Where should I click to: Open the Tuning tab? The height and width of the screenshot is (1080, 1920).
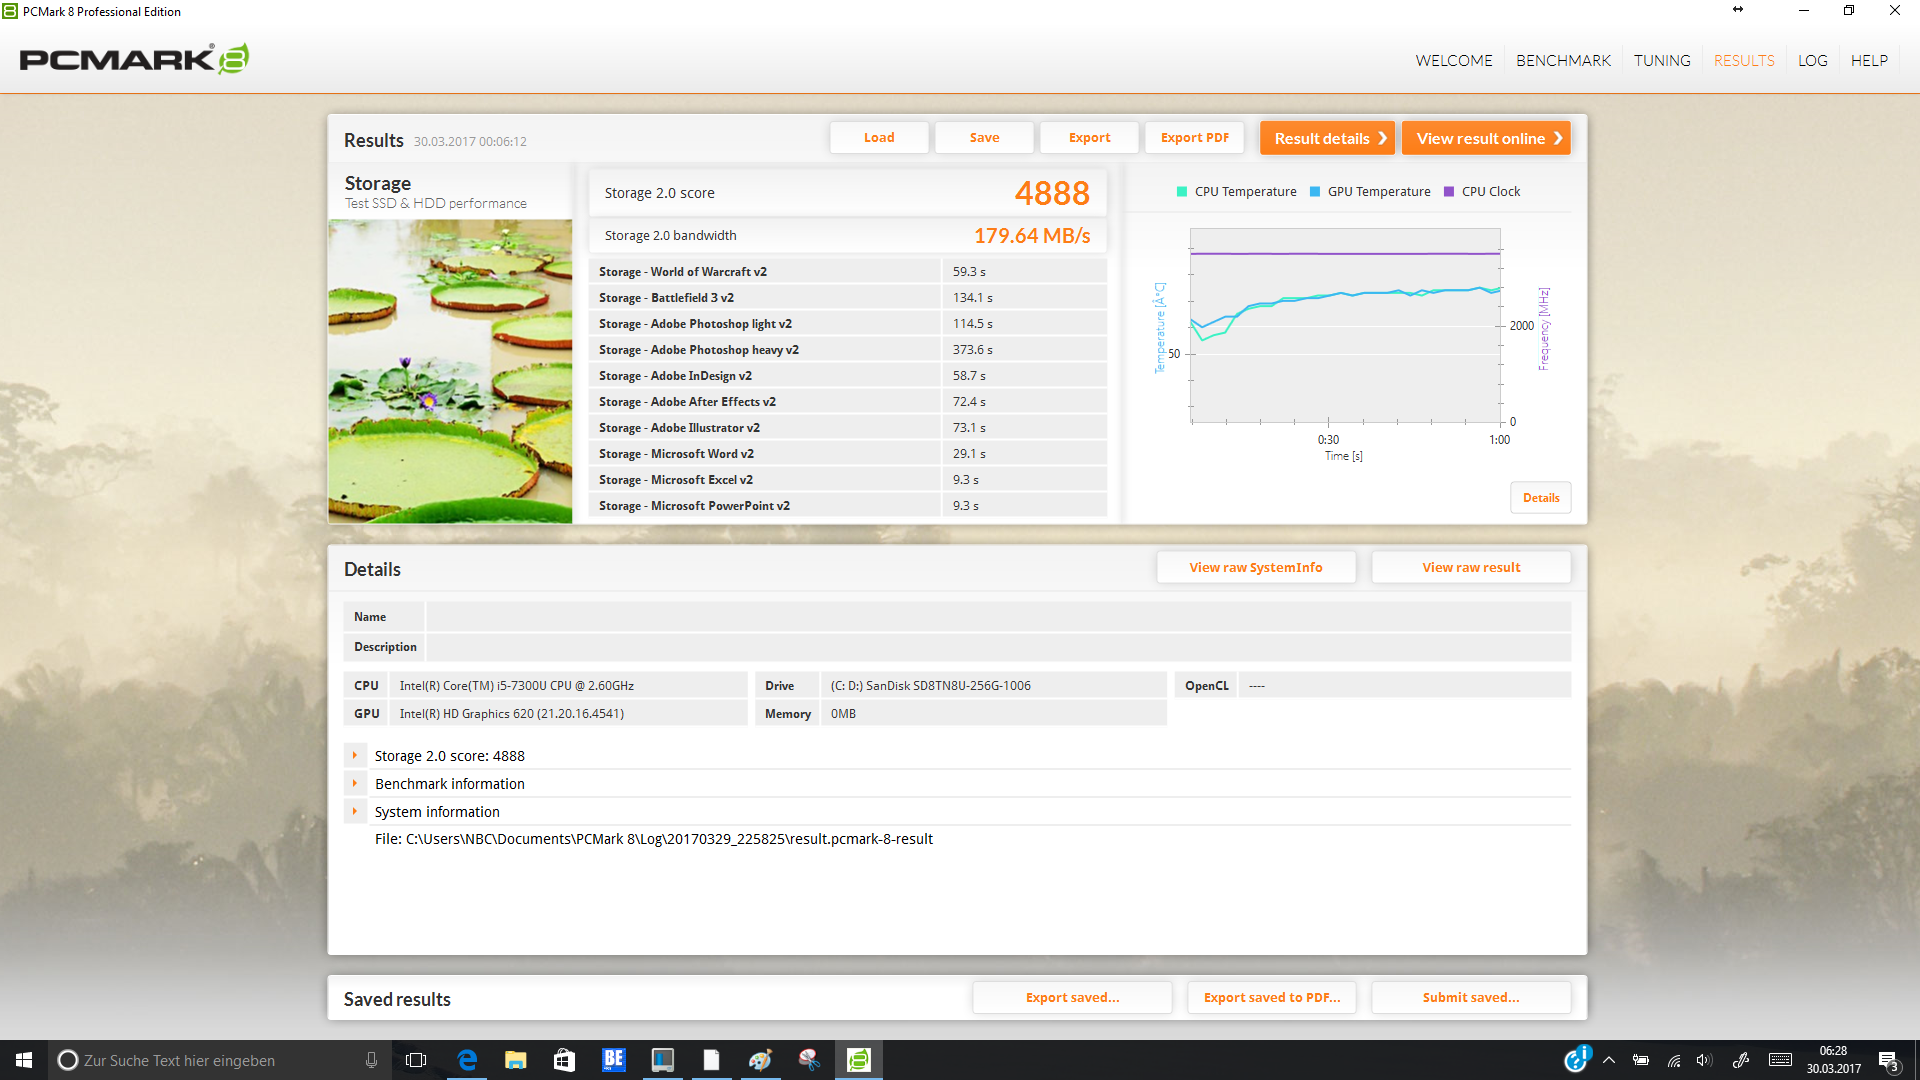coord(1662,60)
